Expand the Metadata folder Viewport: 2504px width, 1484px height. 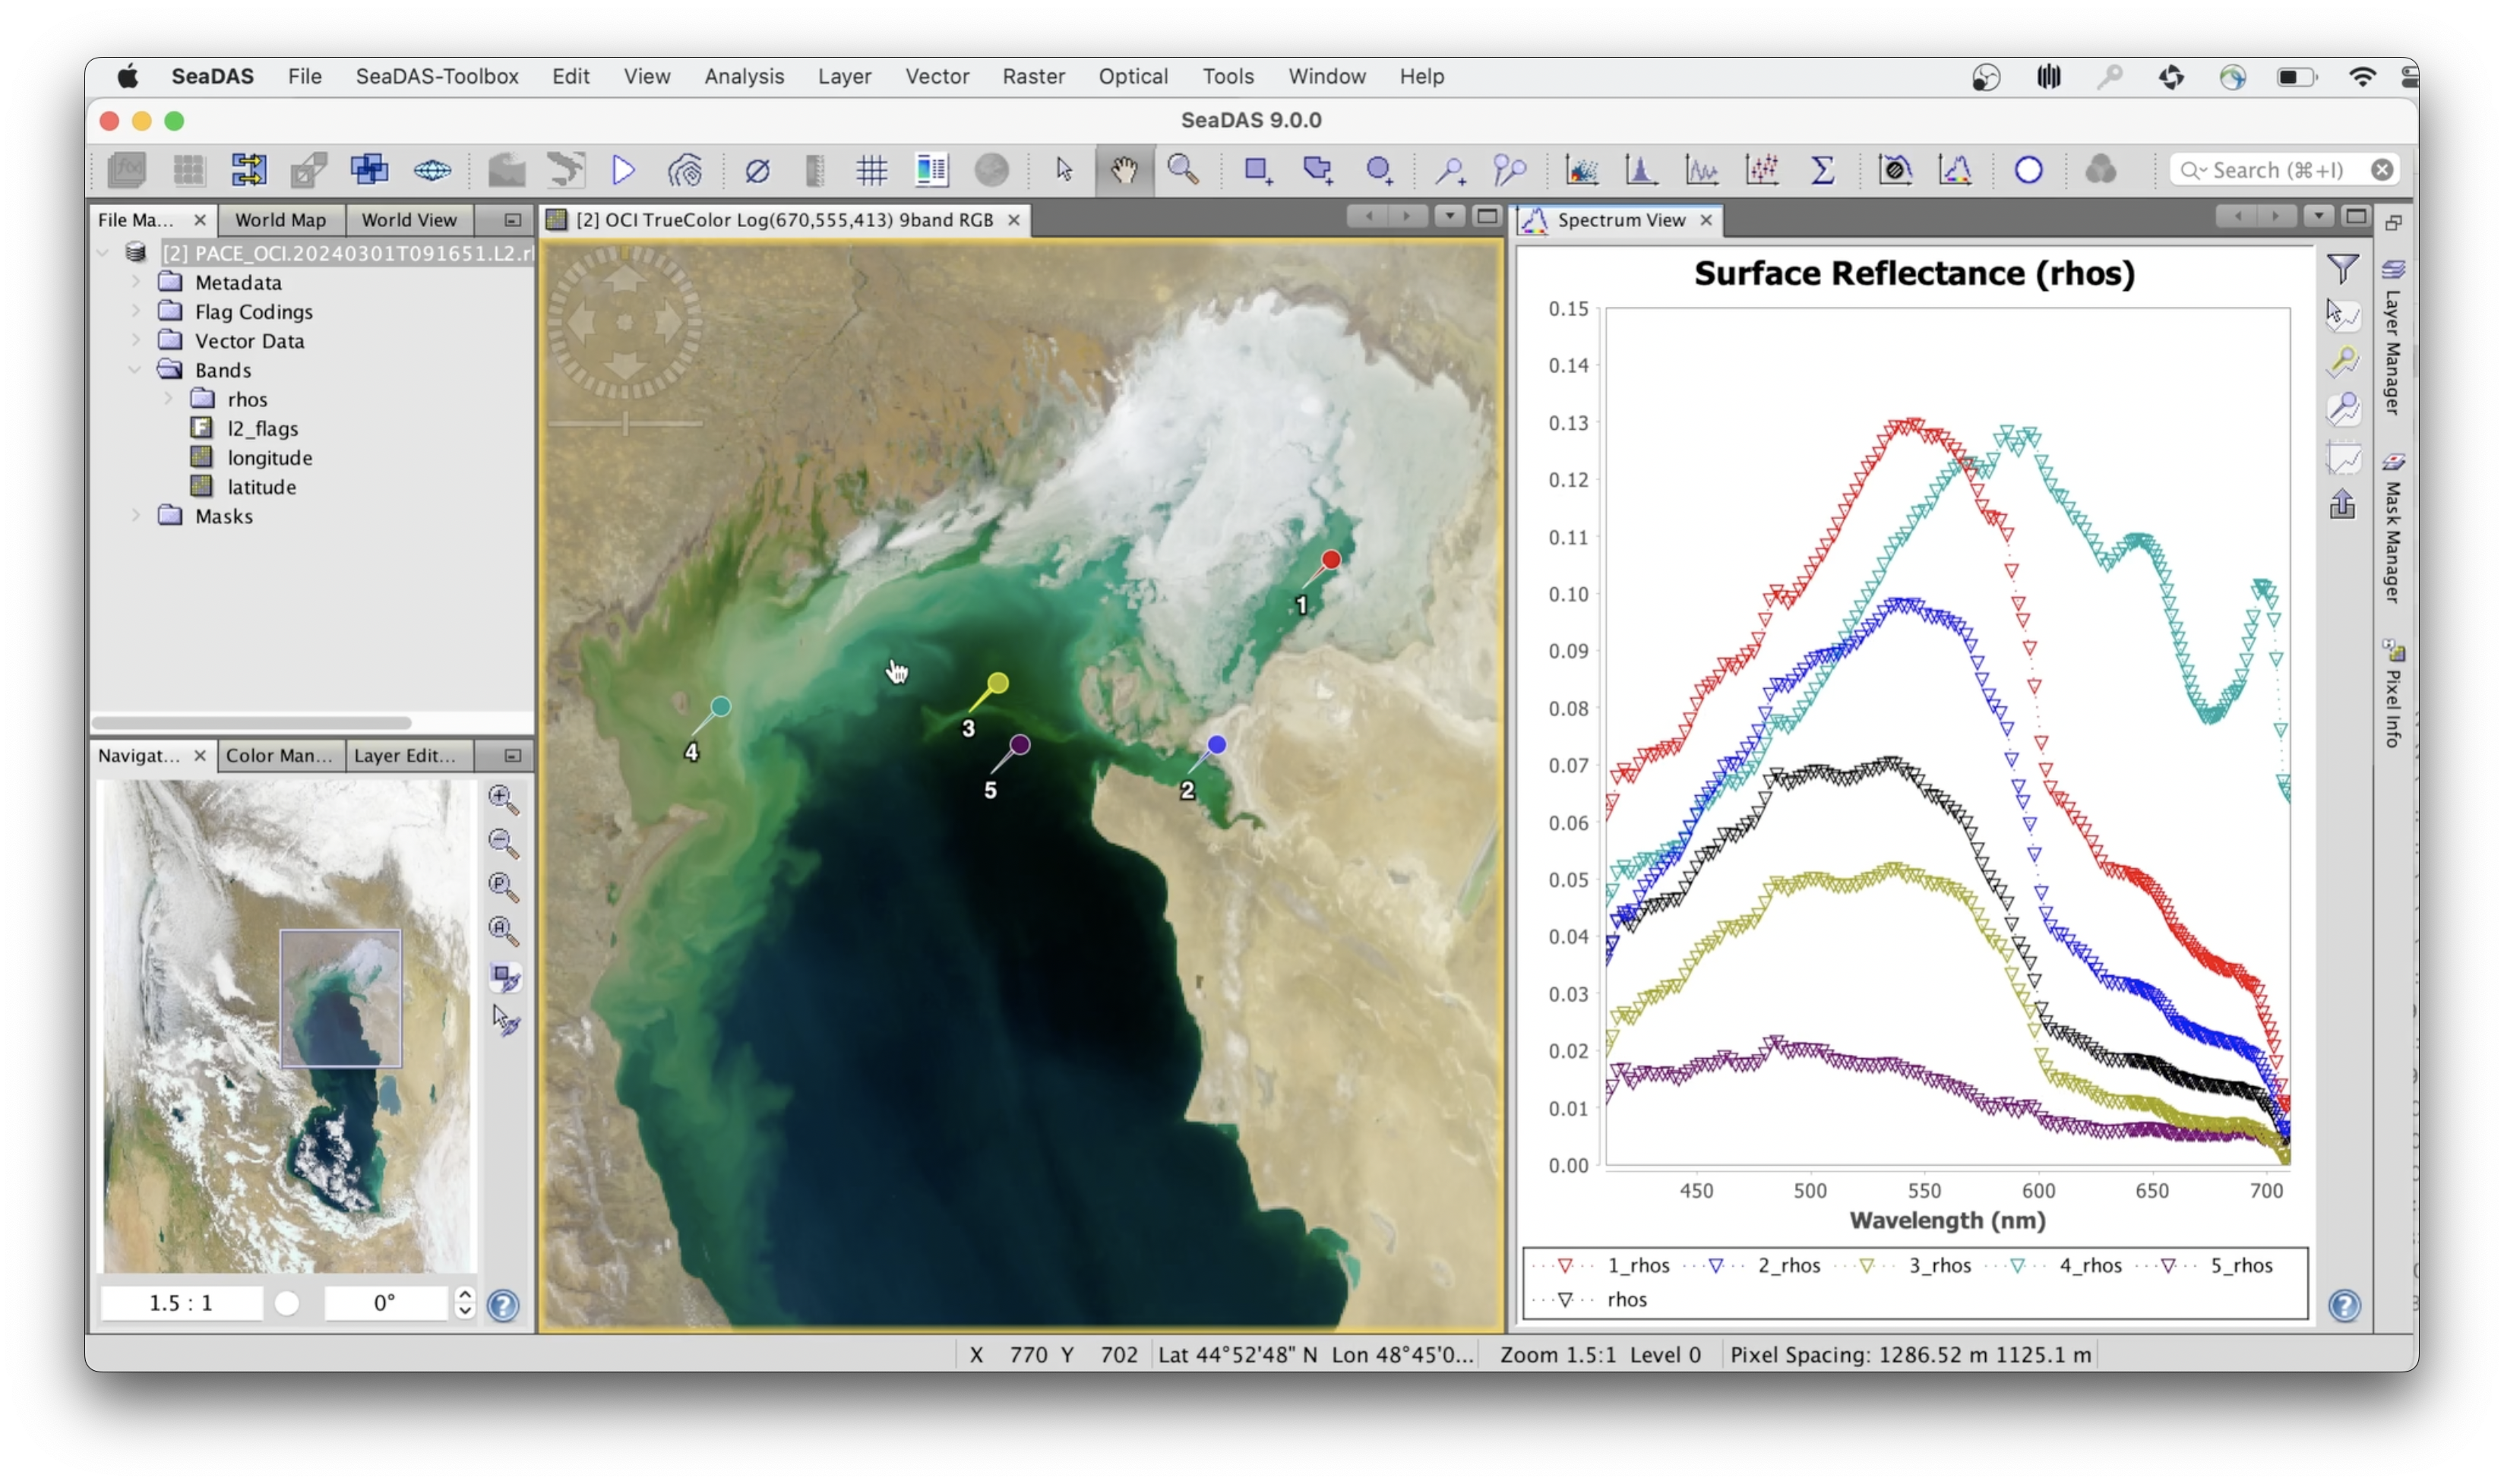point(136,282)
